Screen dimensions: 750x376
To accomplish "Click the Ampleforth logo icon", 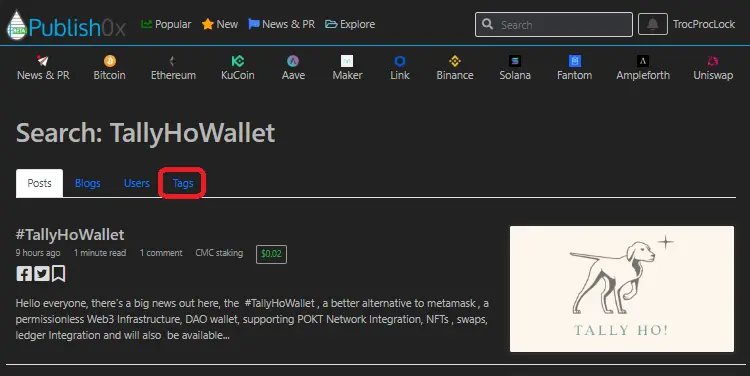I will click(x=643, y=61).
